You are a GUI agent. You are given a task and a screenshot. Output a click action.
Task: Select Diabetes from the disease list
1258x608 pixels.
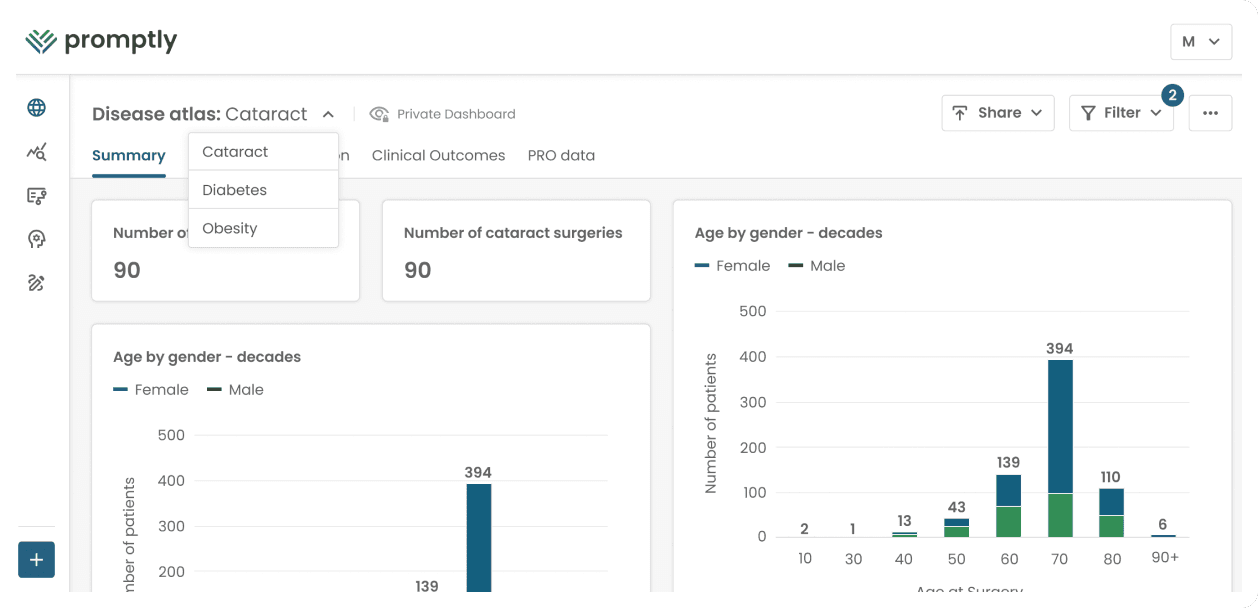pyautogui.click(x=234, y=190)
